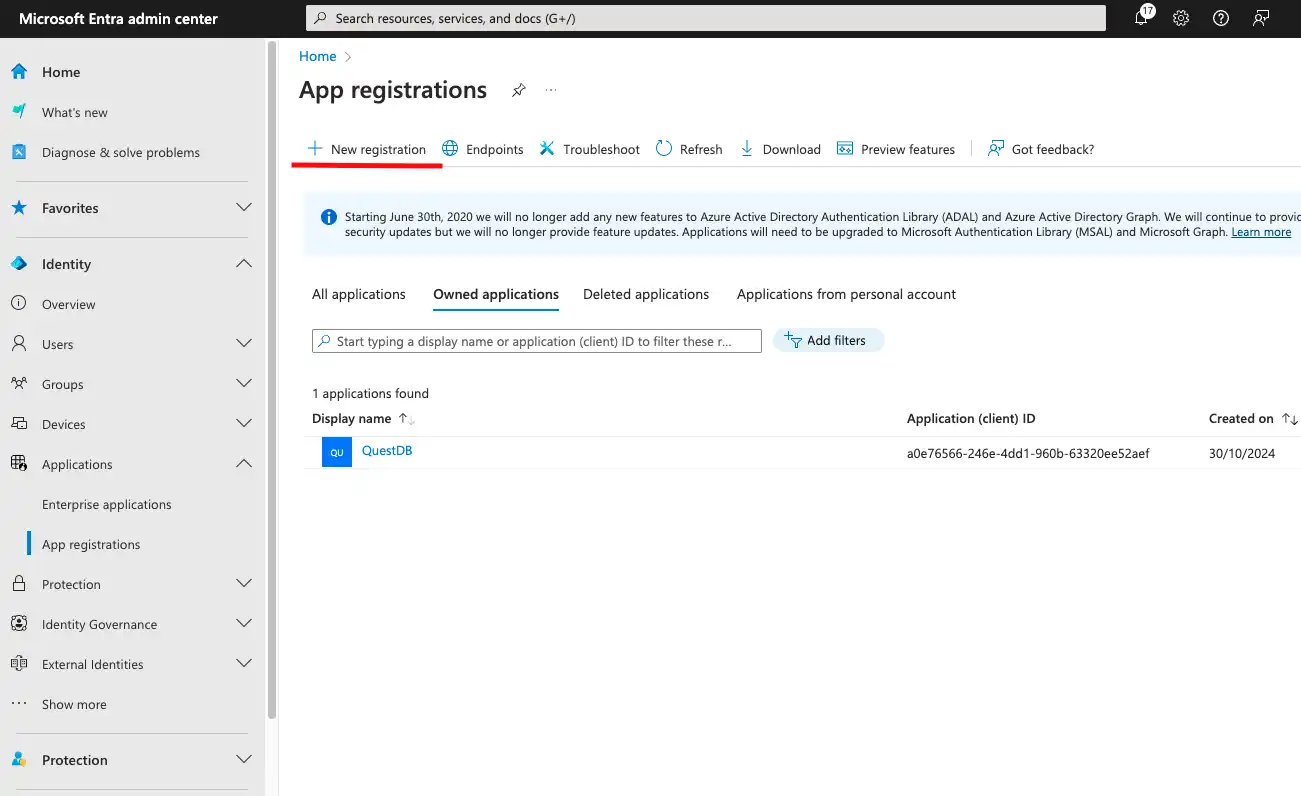This screenshot has height=796, width=1301.
Task: Click the Learn more link
Action: click(1260, 231)
